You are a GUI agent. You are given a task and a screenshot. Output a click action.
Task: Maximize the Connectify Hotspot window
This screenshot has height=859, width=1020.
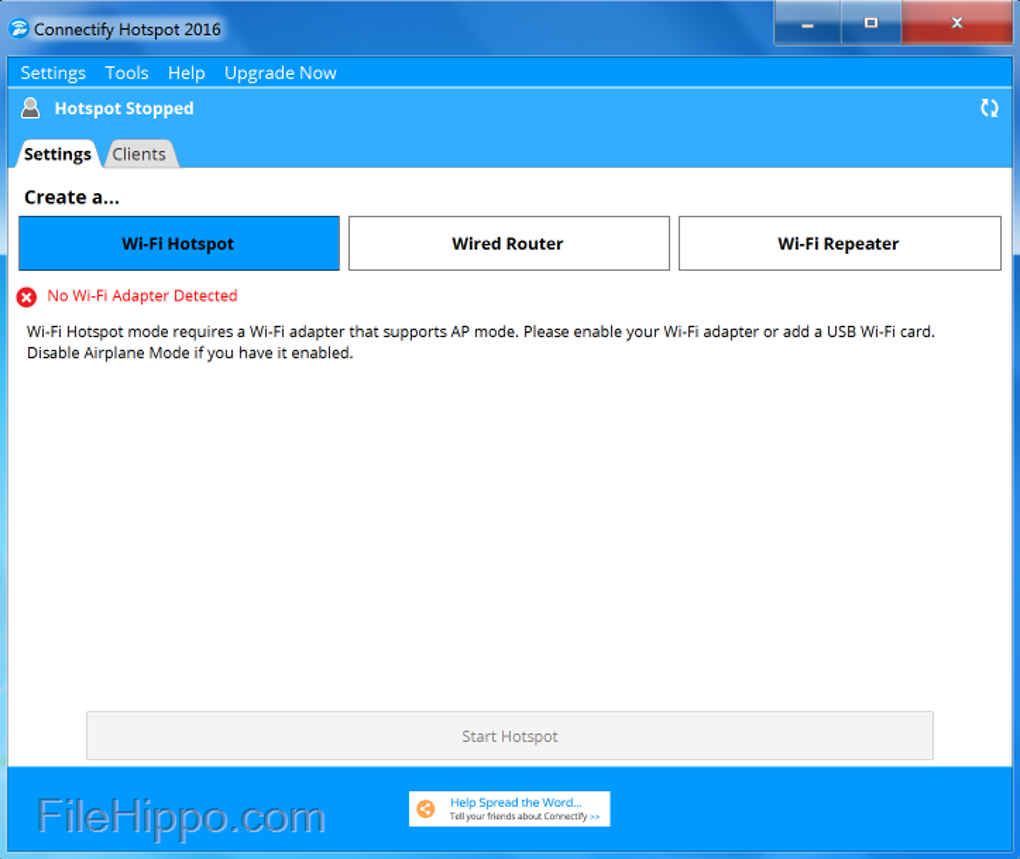coord(870,23)
